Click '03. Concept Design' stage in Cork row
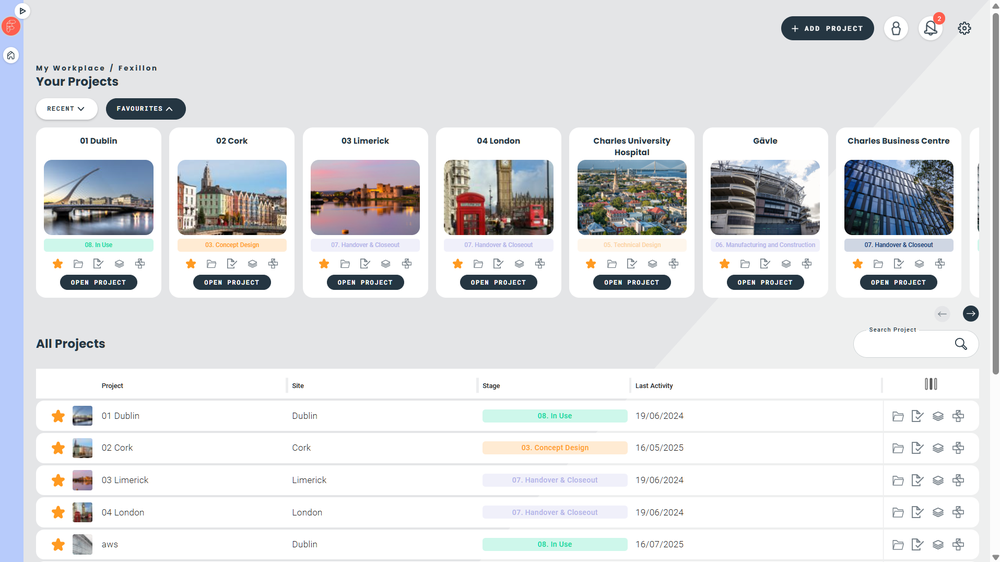 coord(555,448)
